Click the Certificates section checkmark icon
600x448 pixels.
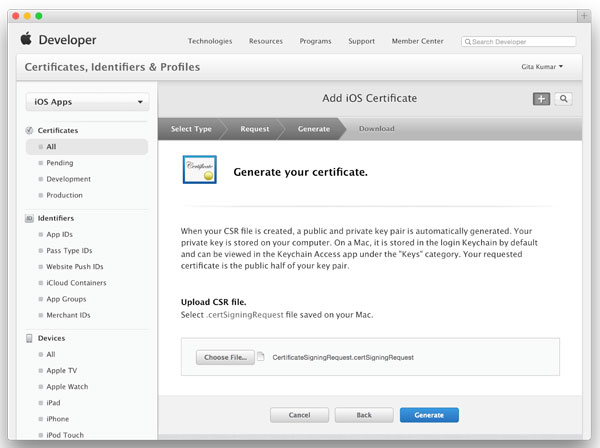[29, 130]
